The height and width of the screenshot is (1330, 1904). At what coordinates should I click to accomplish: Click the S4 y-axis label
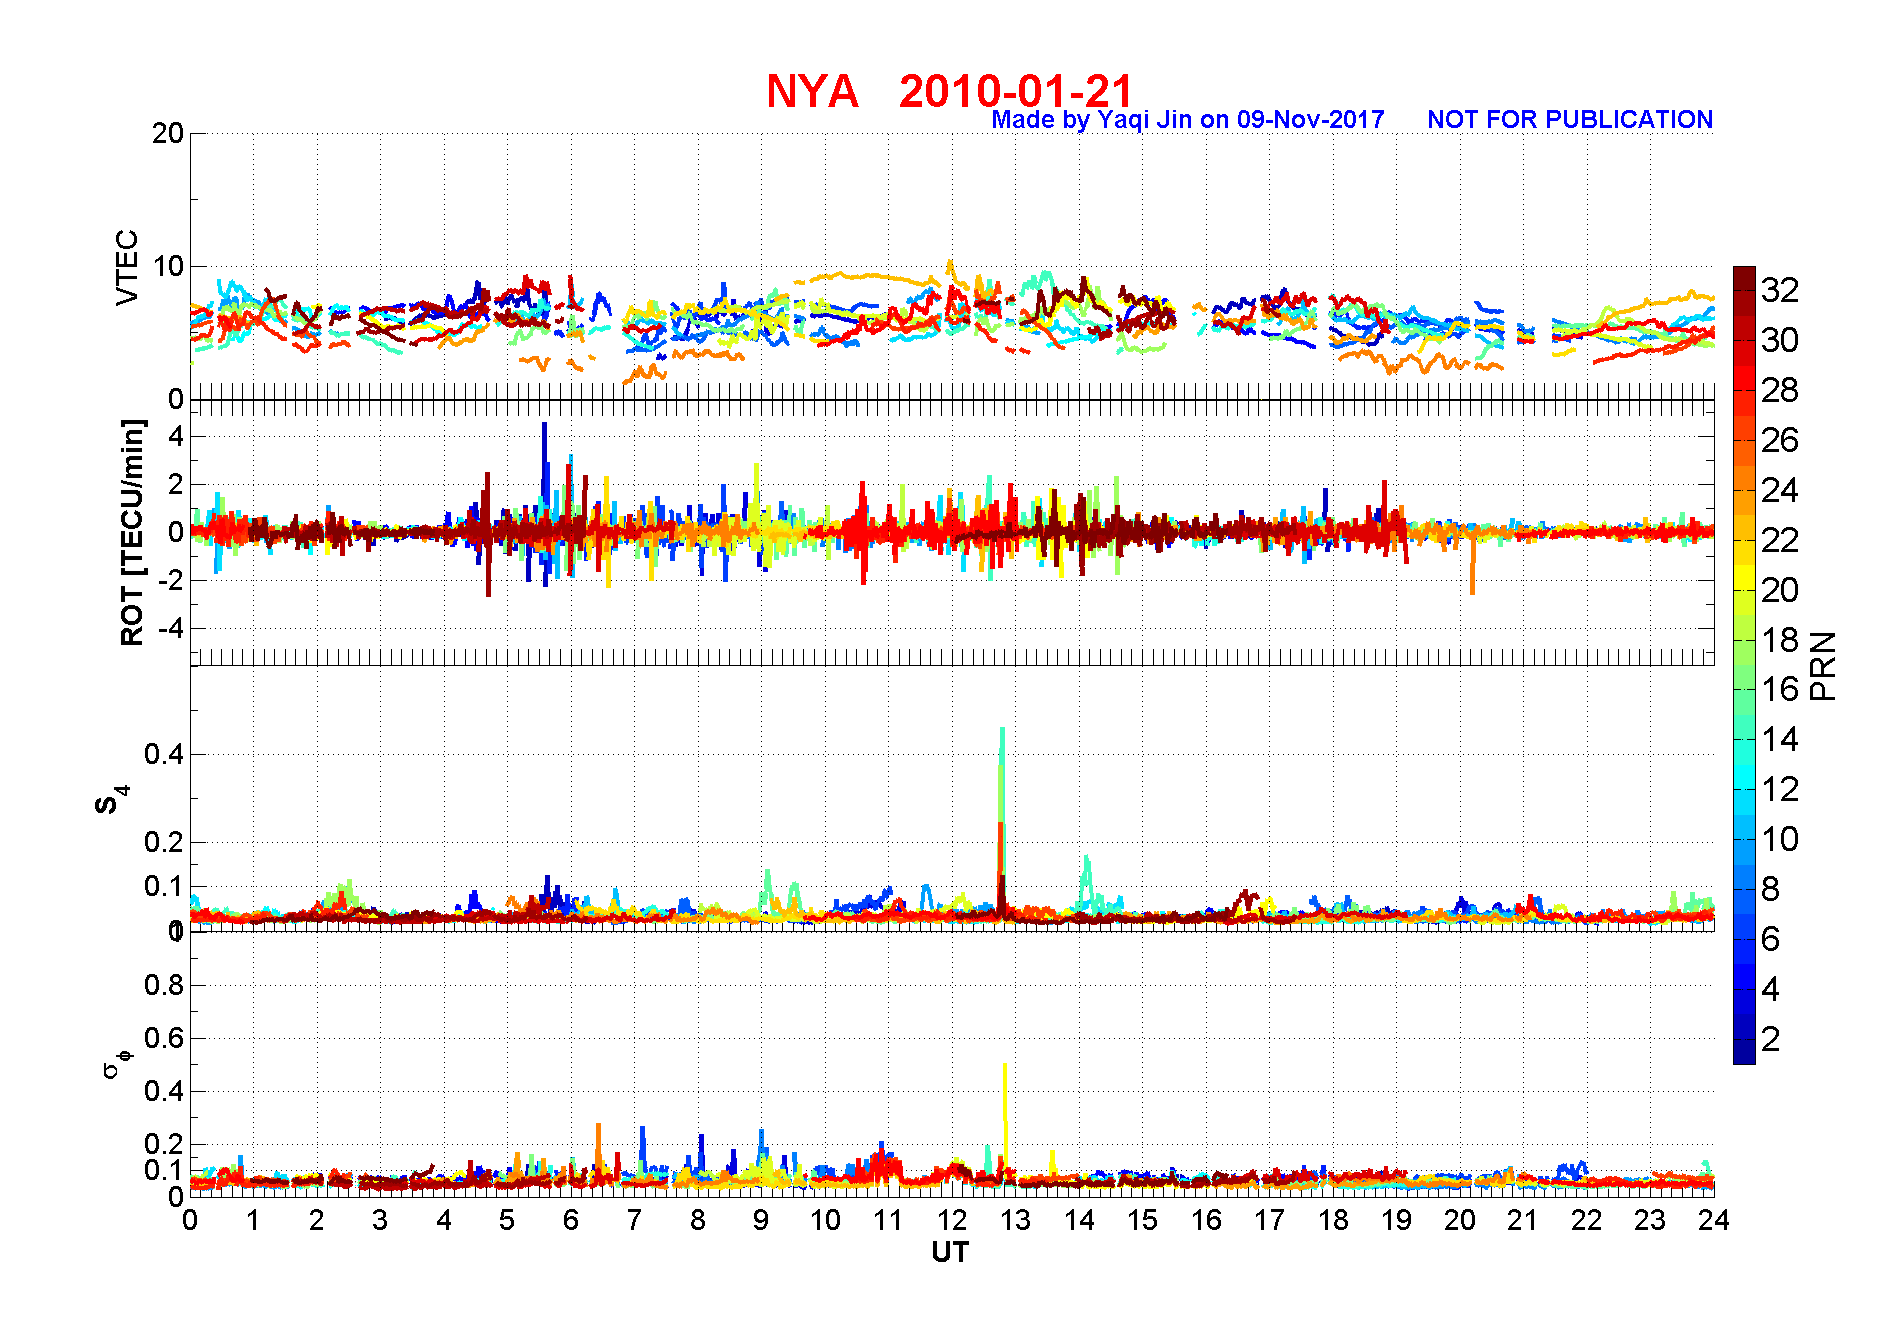(113, 800)
